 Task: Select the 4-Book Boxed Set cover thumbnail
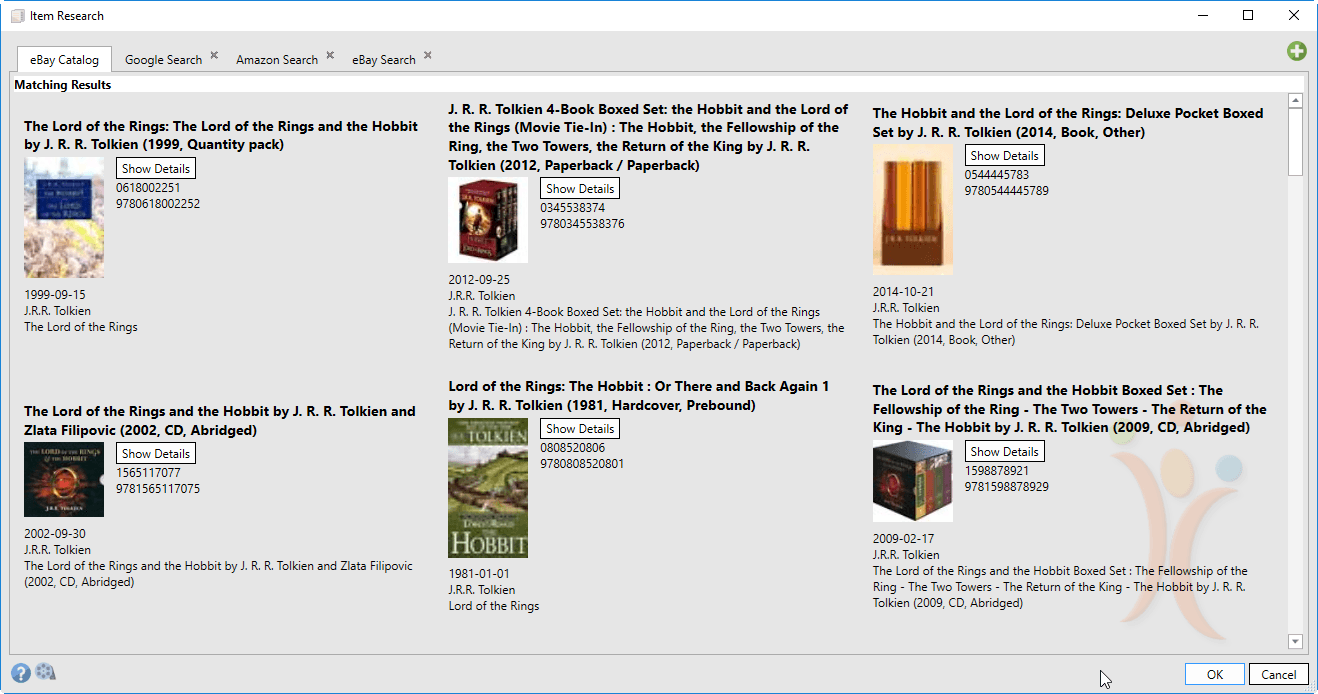[488, 220]
